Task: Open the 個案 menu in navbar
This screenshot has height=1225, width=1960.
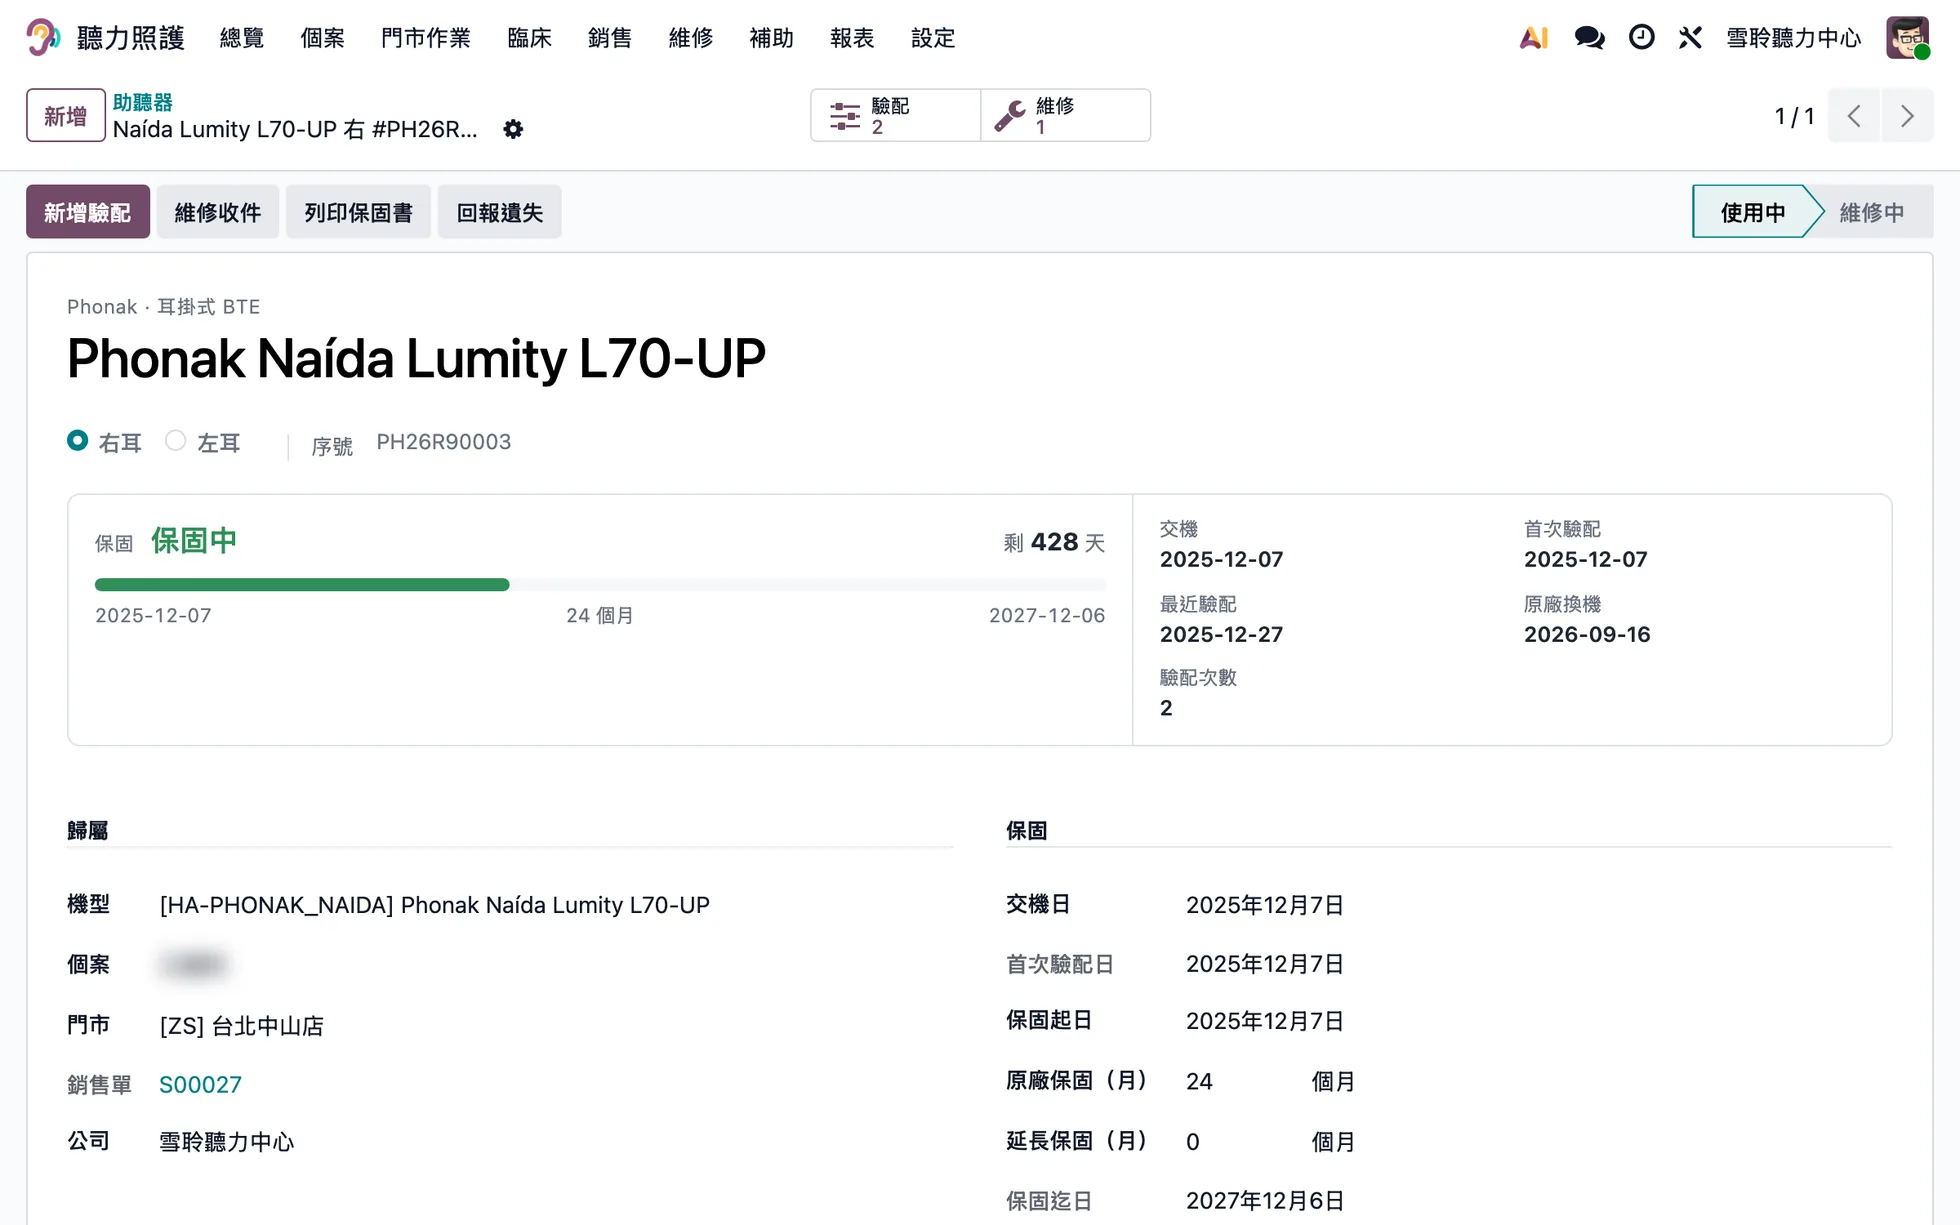Action: click(x=322, y=38)
